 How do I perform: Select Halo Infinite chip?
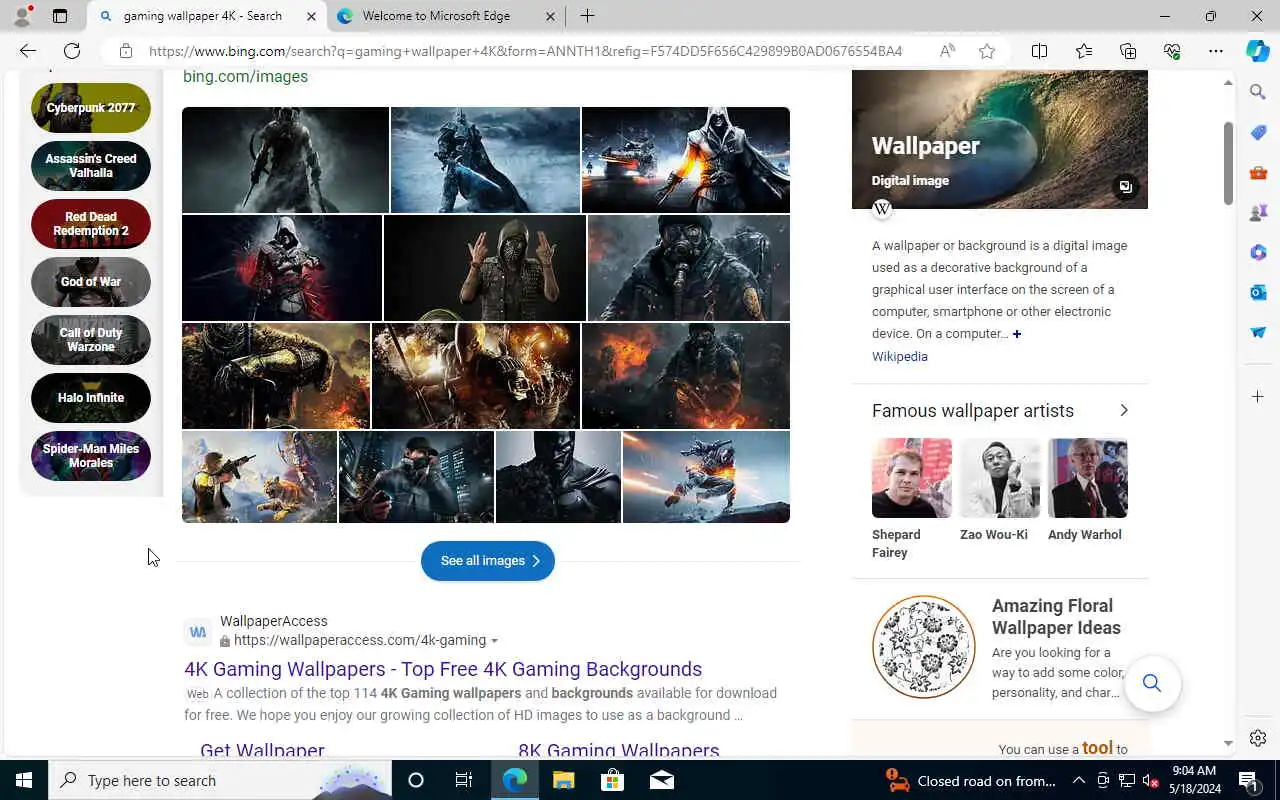[91, 398]
